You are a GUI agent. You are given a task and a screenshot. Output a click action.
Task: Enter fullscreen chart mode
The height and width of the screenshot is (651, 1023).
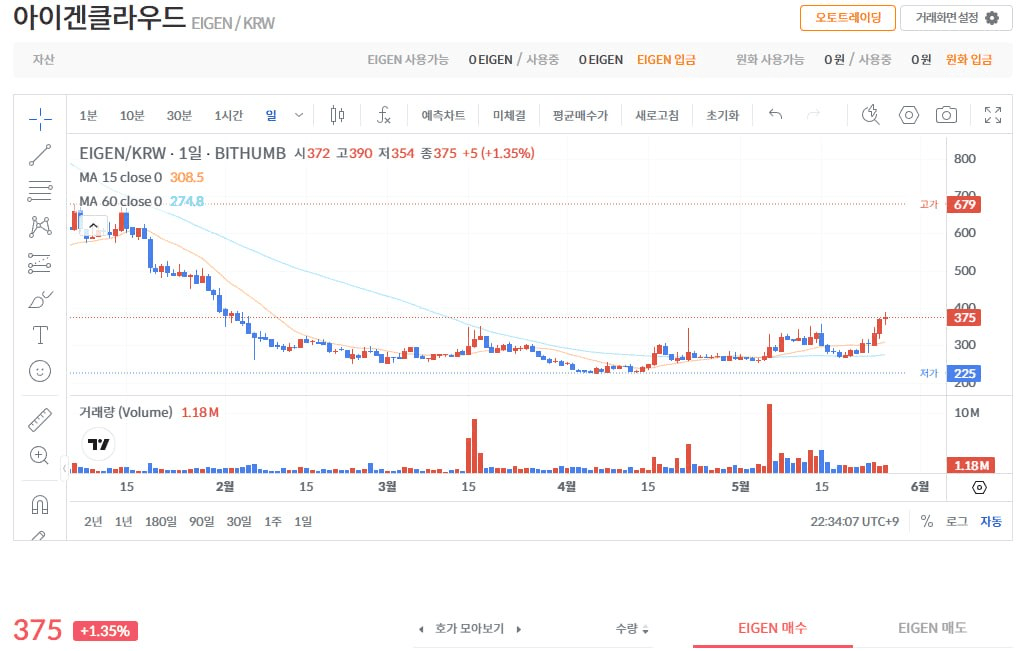point(993,115)
